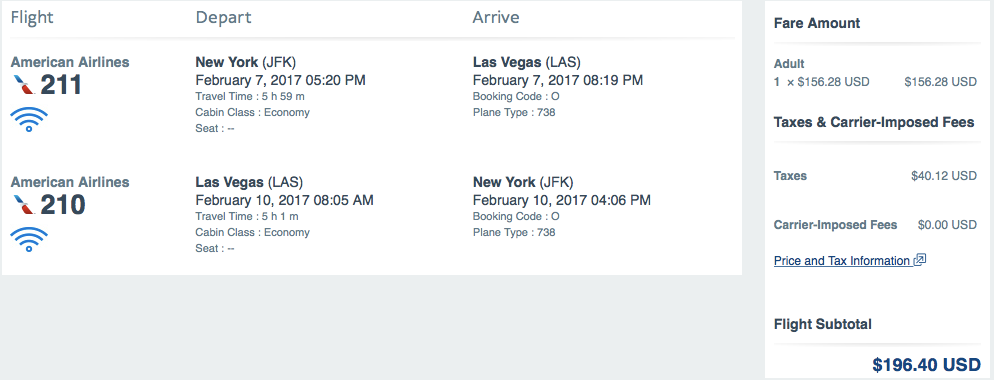The width and height of the screenshot is (994, 380).
Task: Click the Wi-Fi icon under flight 211
Action: (29, 119)
